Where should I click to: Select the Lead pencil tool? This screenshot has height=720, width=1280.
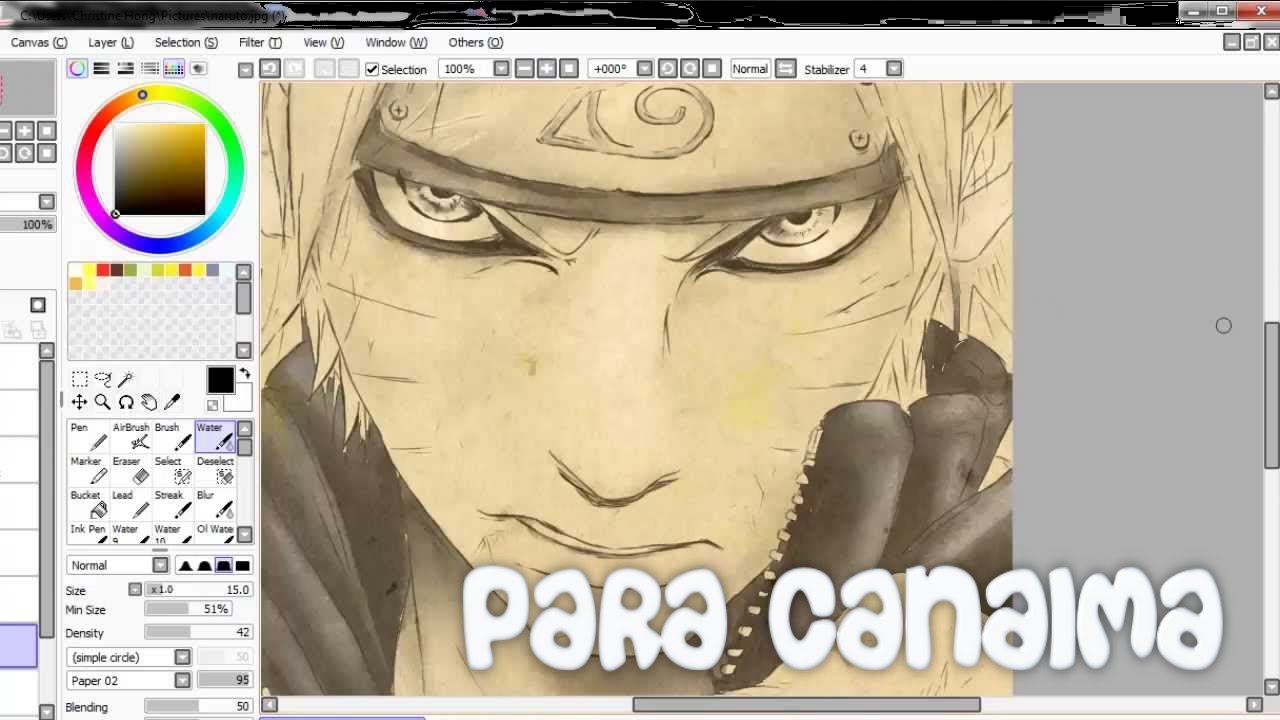(x=131, y=504)
